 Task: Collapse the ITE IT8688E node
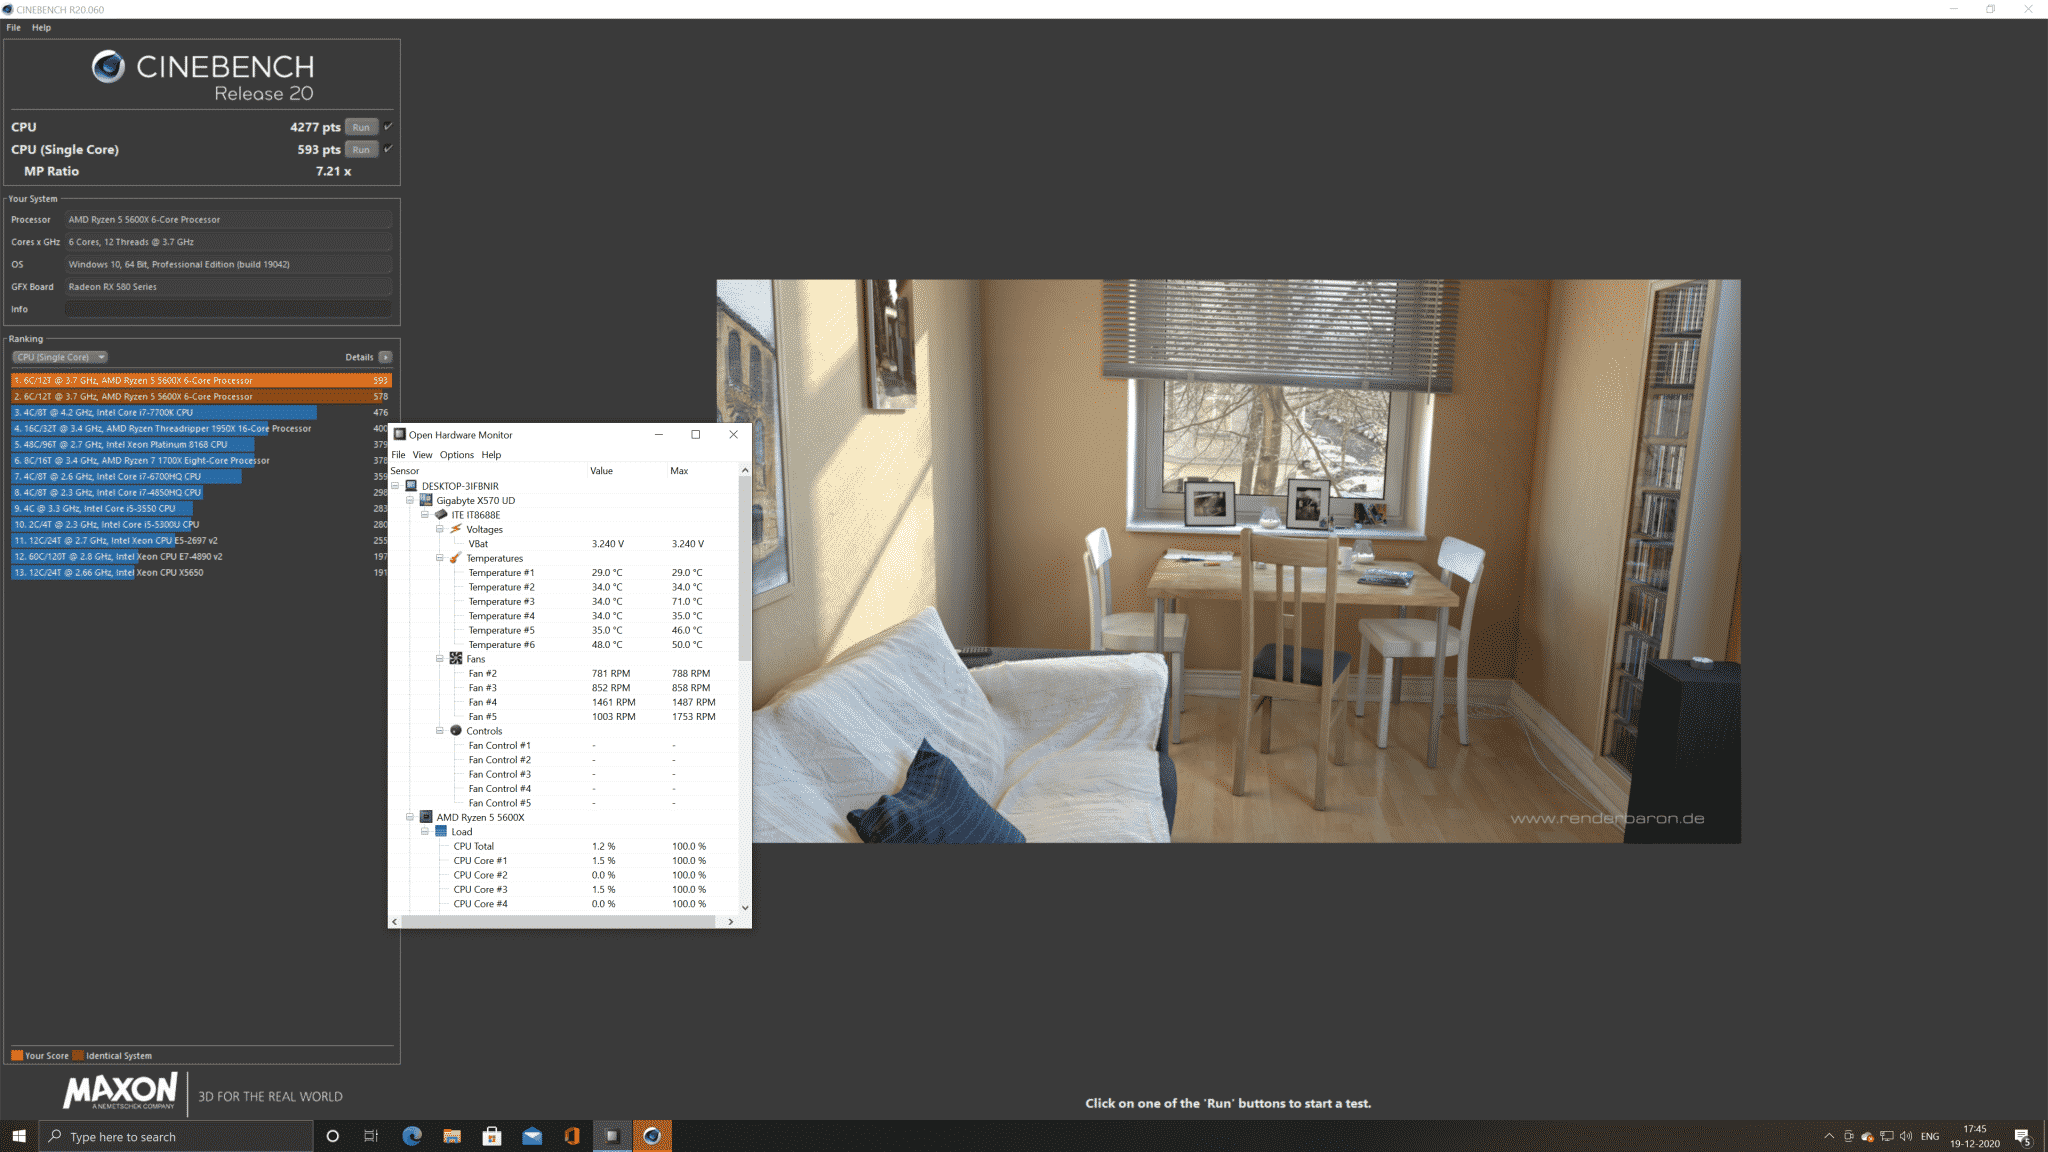point(425,515)
